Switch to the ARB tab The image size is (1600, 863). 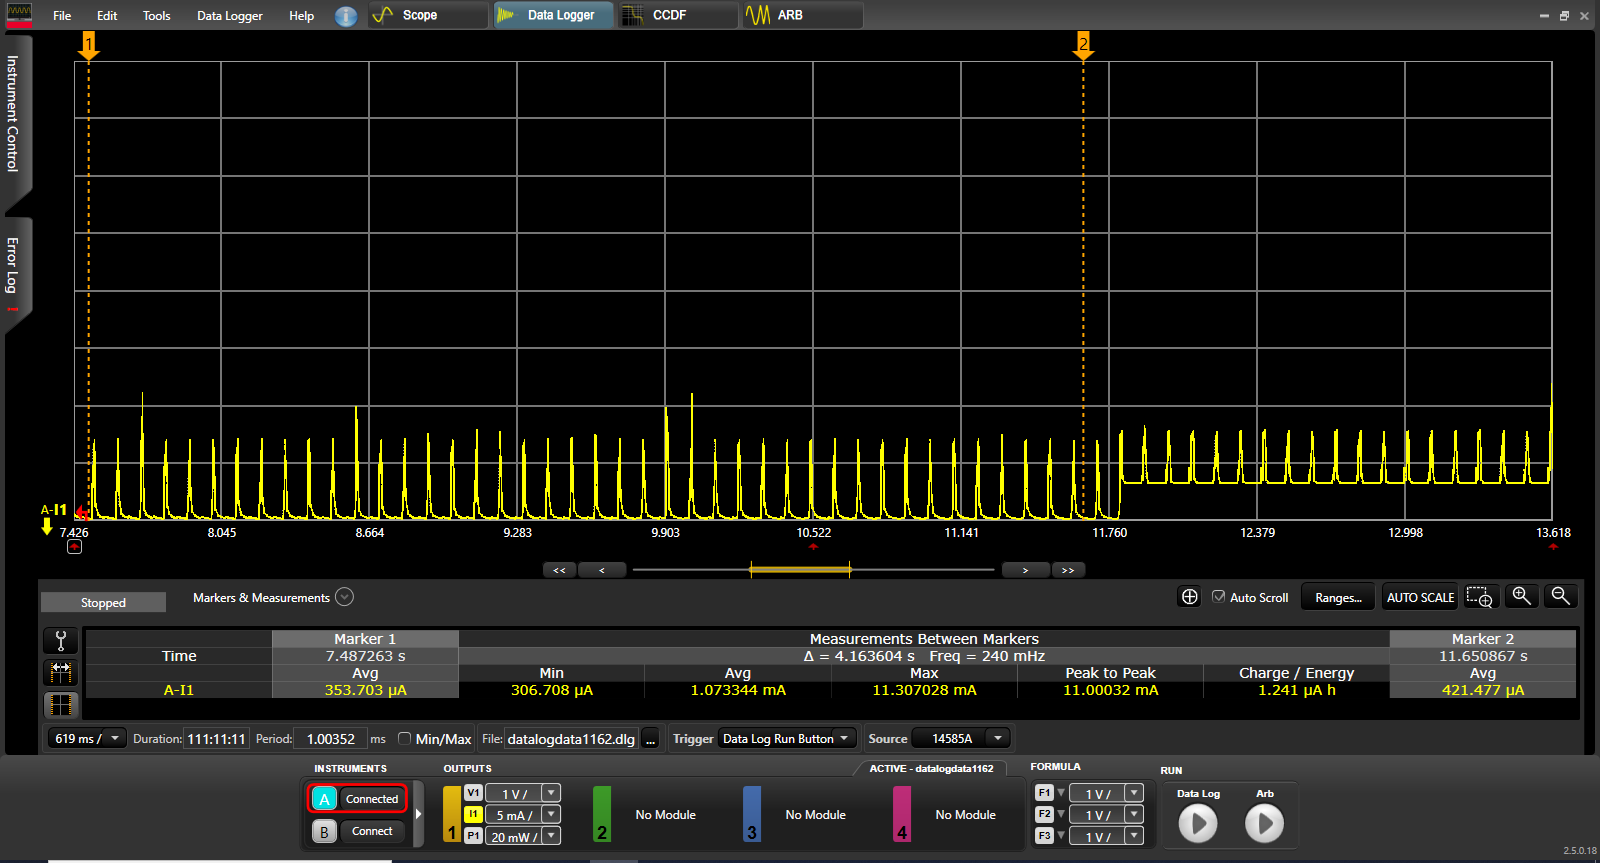click(802, 15)
